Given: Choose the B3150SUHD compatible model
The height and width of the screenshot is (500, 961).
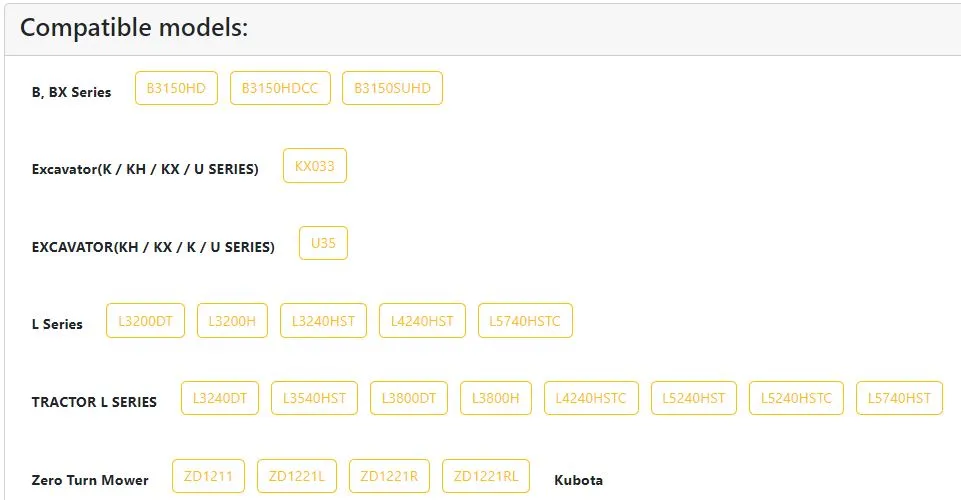Looking at the screenshot, I should pyautogui.click(x=392, y=88).
